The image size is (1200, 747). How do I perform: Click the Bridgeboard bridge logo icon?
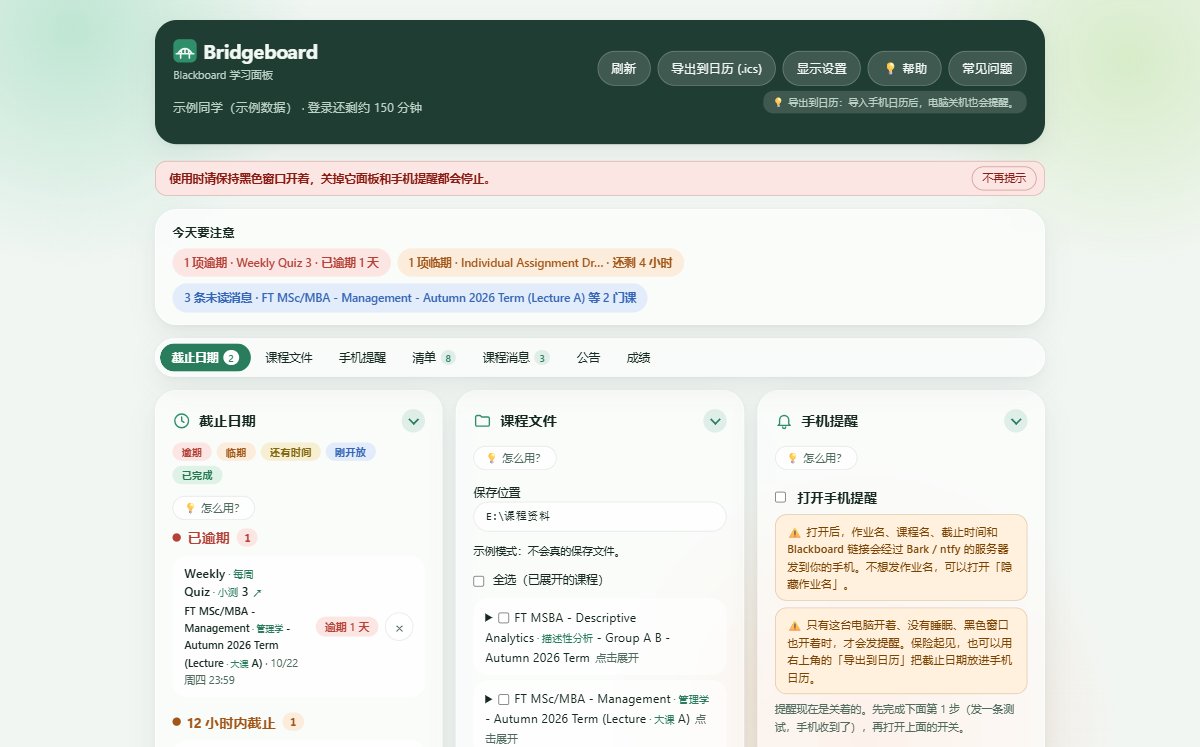point(185,51)
